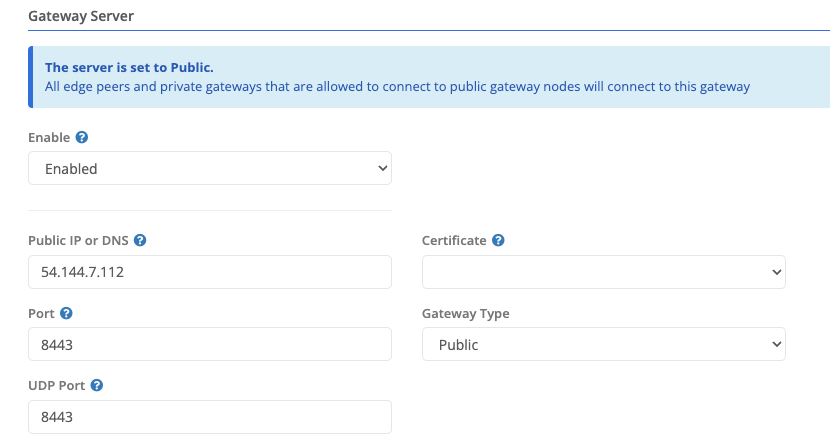Click the UDP Port label text
The image size is (830, 446).
(x=57, y=385)
